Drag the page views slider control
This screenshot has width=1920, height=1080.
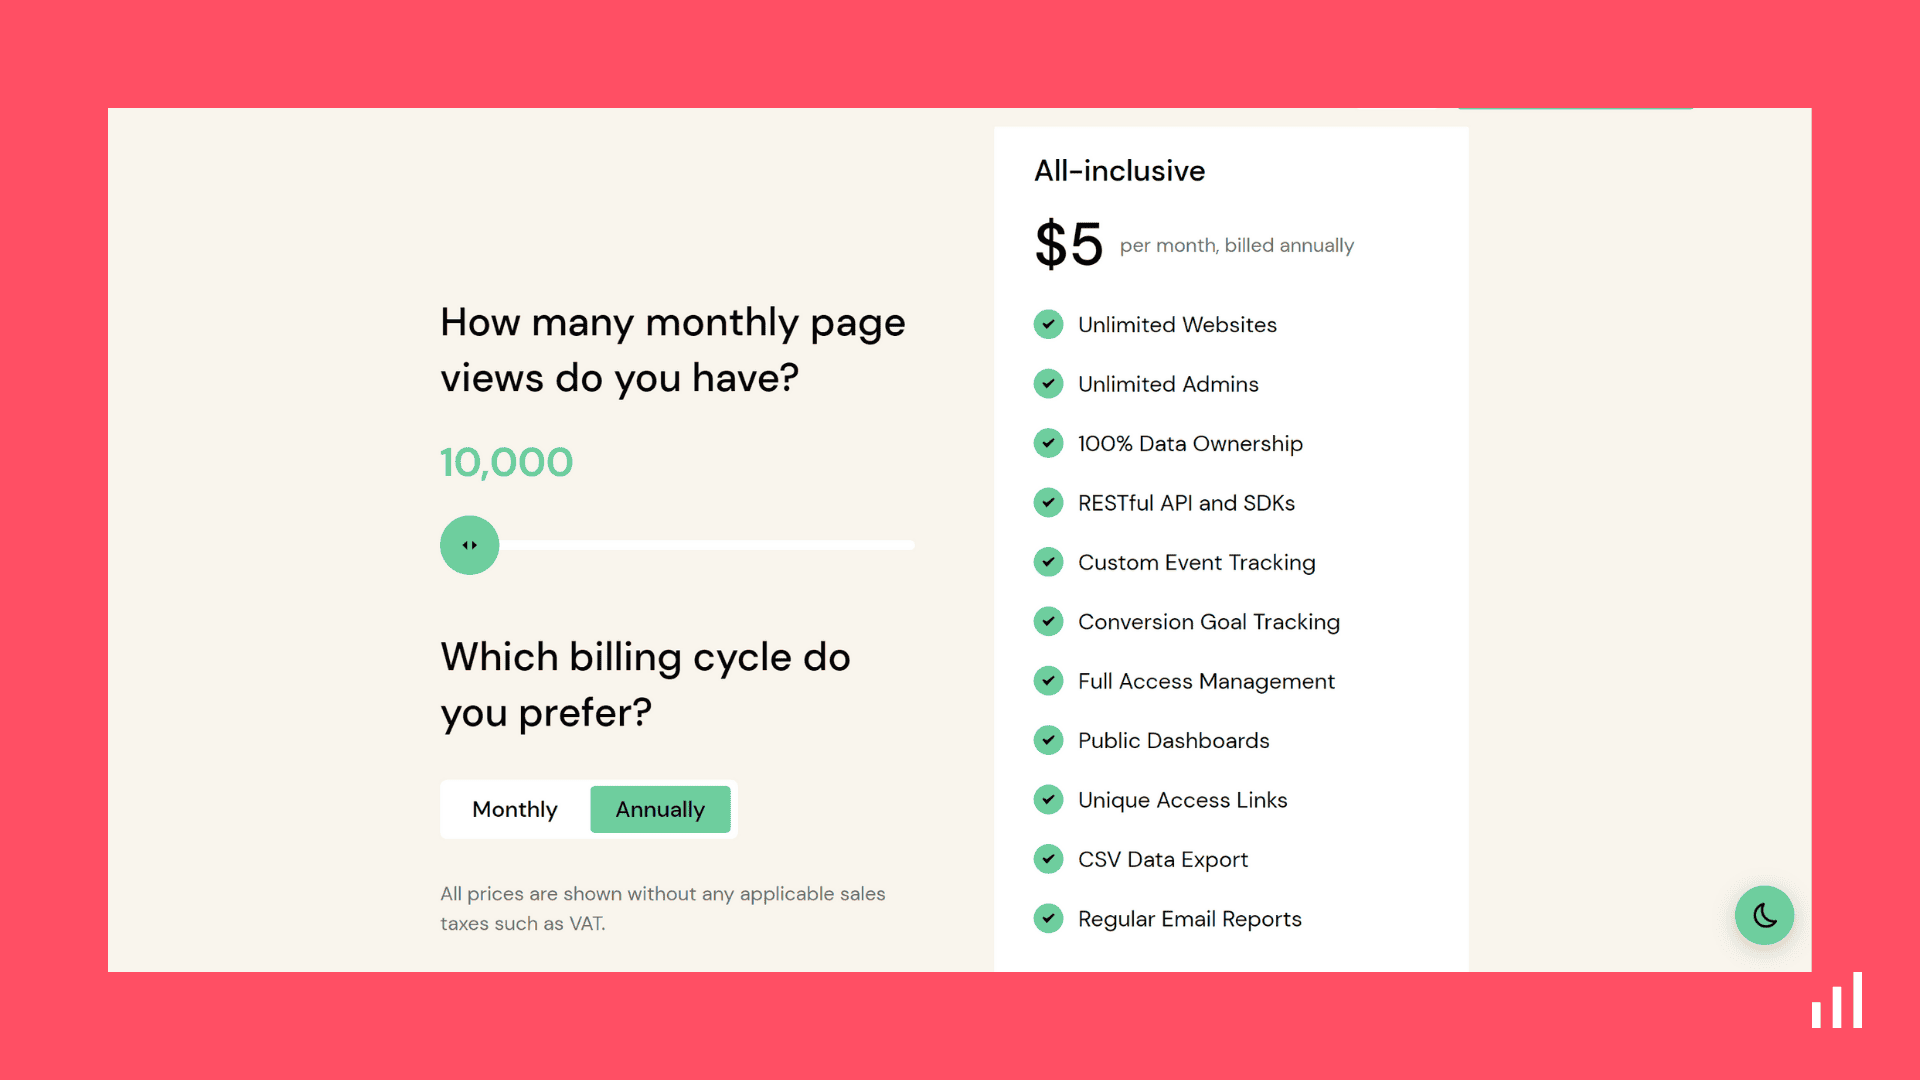469,545
